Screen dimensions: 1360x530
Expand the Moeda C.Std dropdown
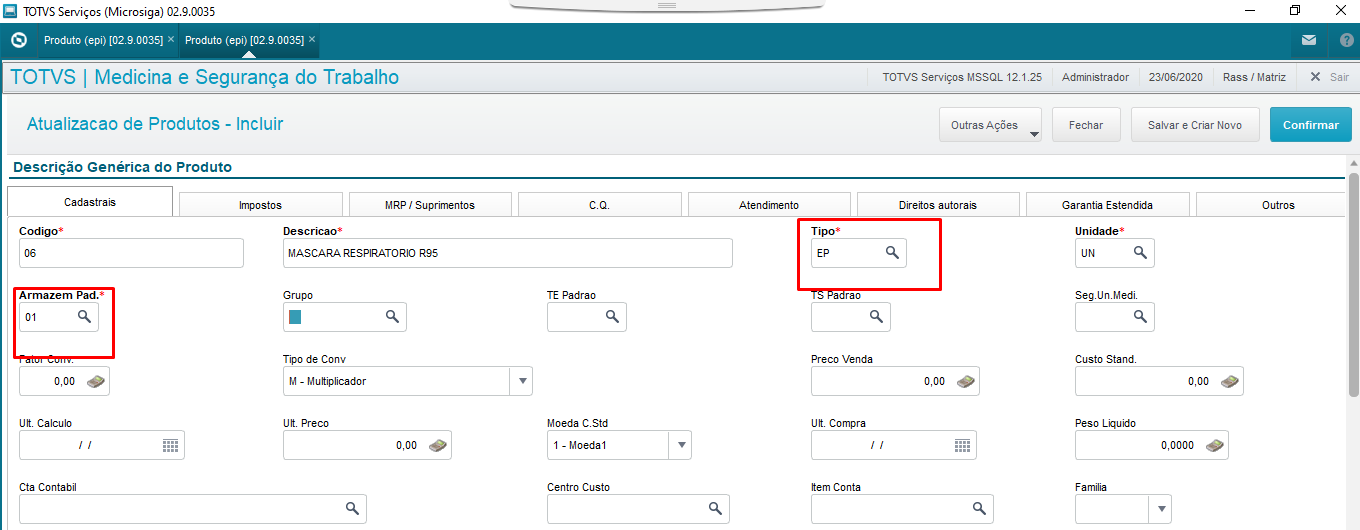[680, 445]
